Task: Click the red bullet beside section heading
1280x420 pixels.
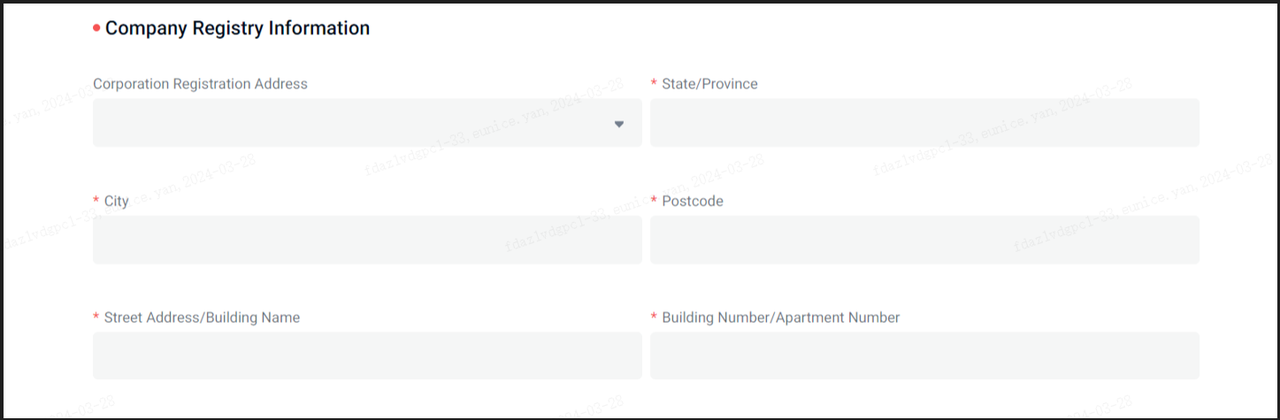Action: pyautogui.click(x=96, y=29)
